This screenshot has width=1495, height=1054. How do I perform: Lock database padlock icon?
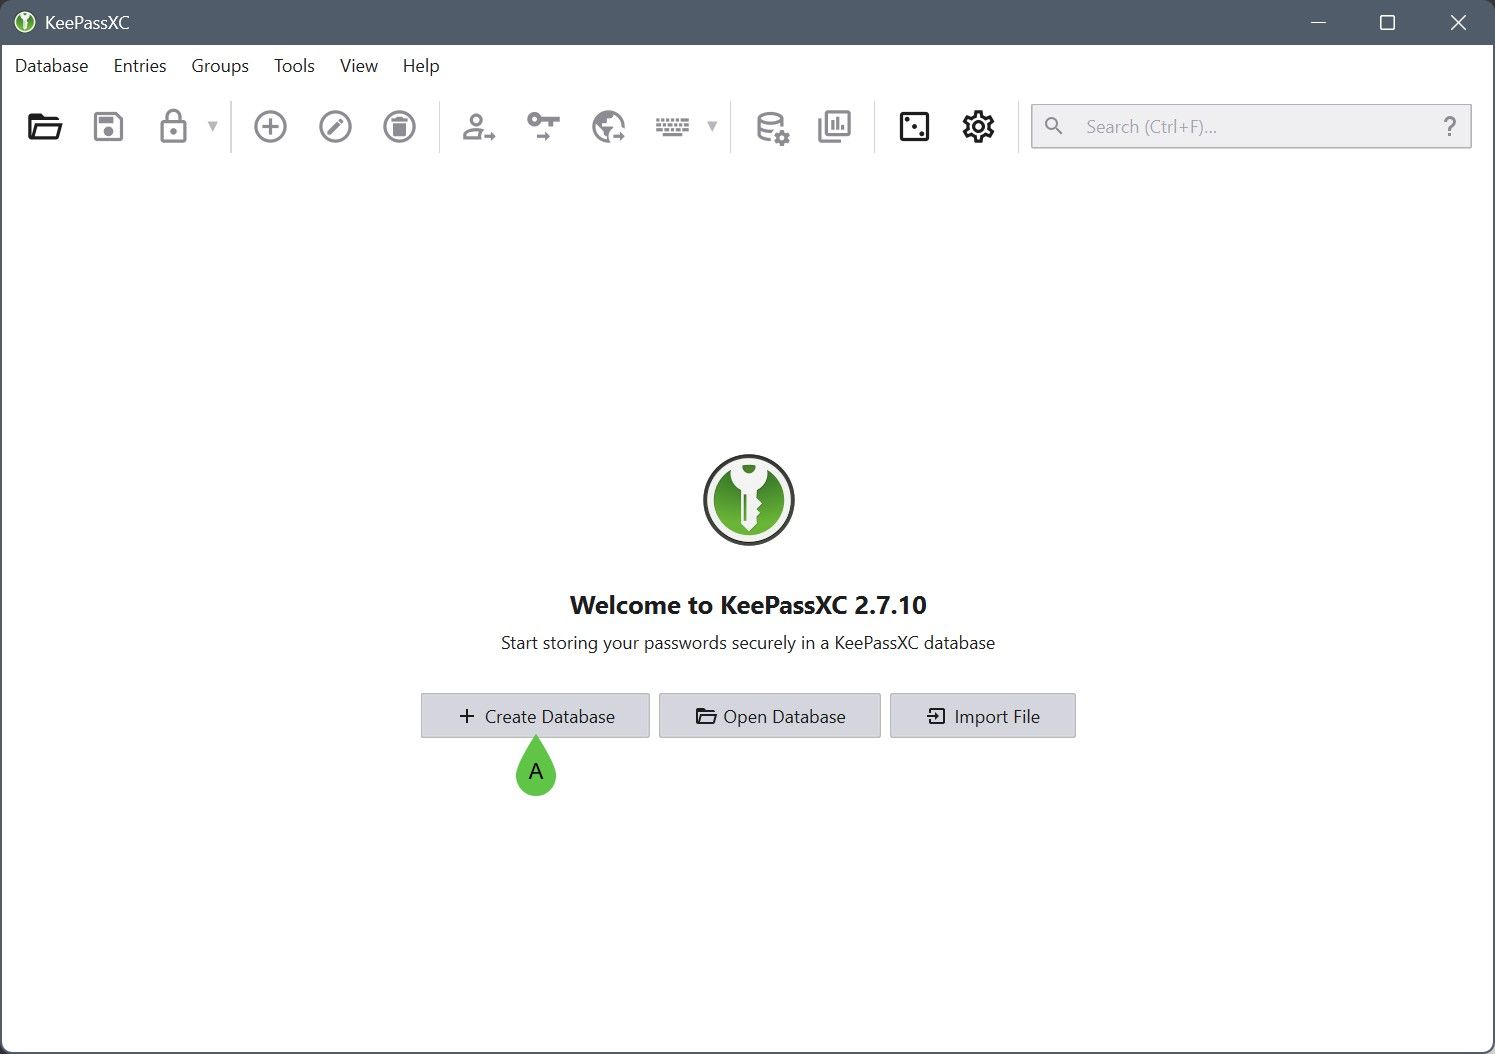[x=173, y=127]
